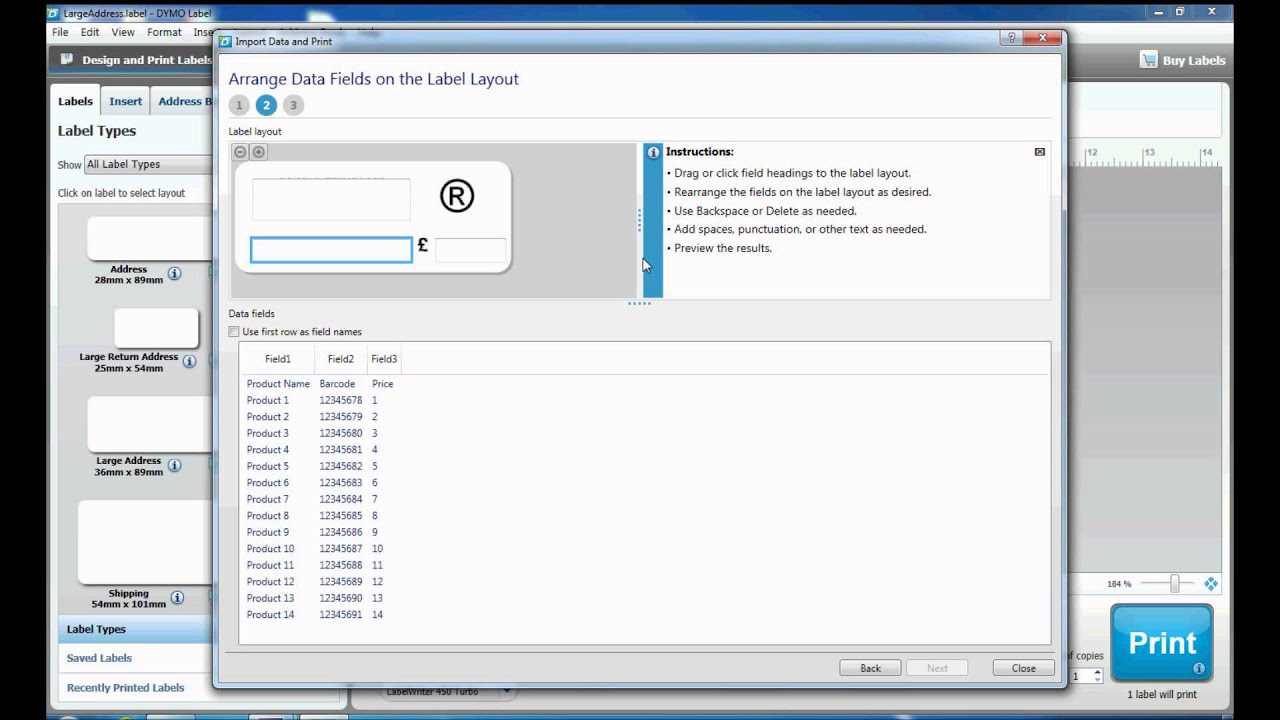Click the Buy Labels shopping cart icon

point(1149,60)
